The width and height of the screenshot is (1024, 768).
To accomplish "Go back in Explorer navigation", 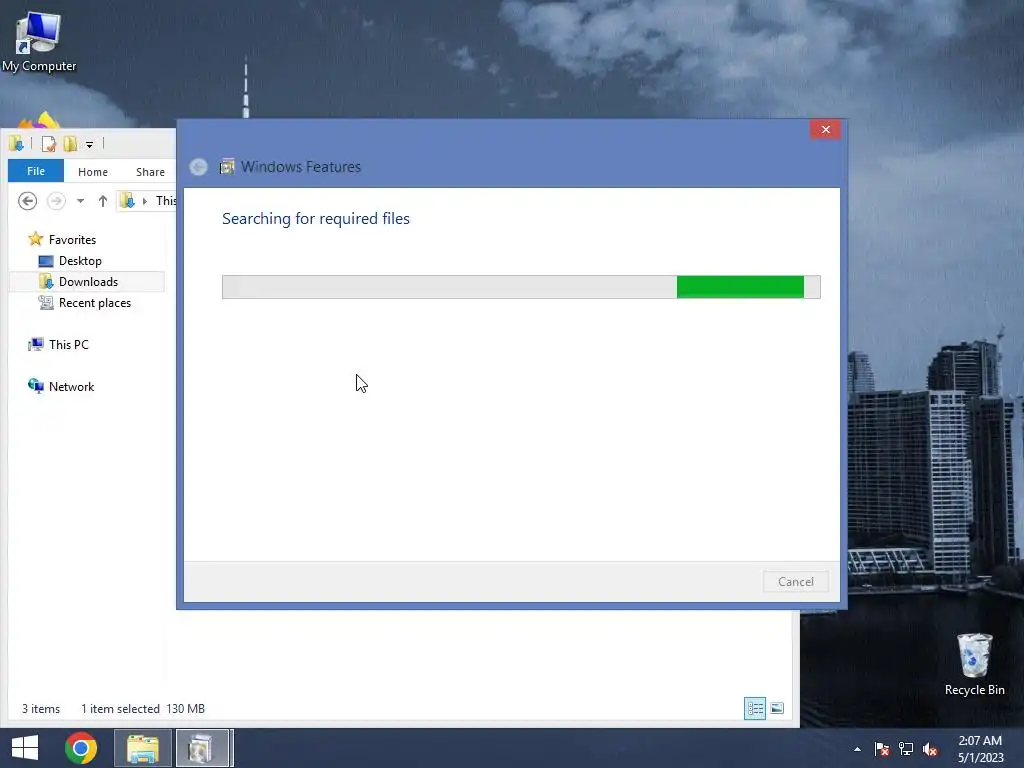I will click(x=27, y=201).
